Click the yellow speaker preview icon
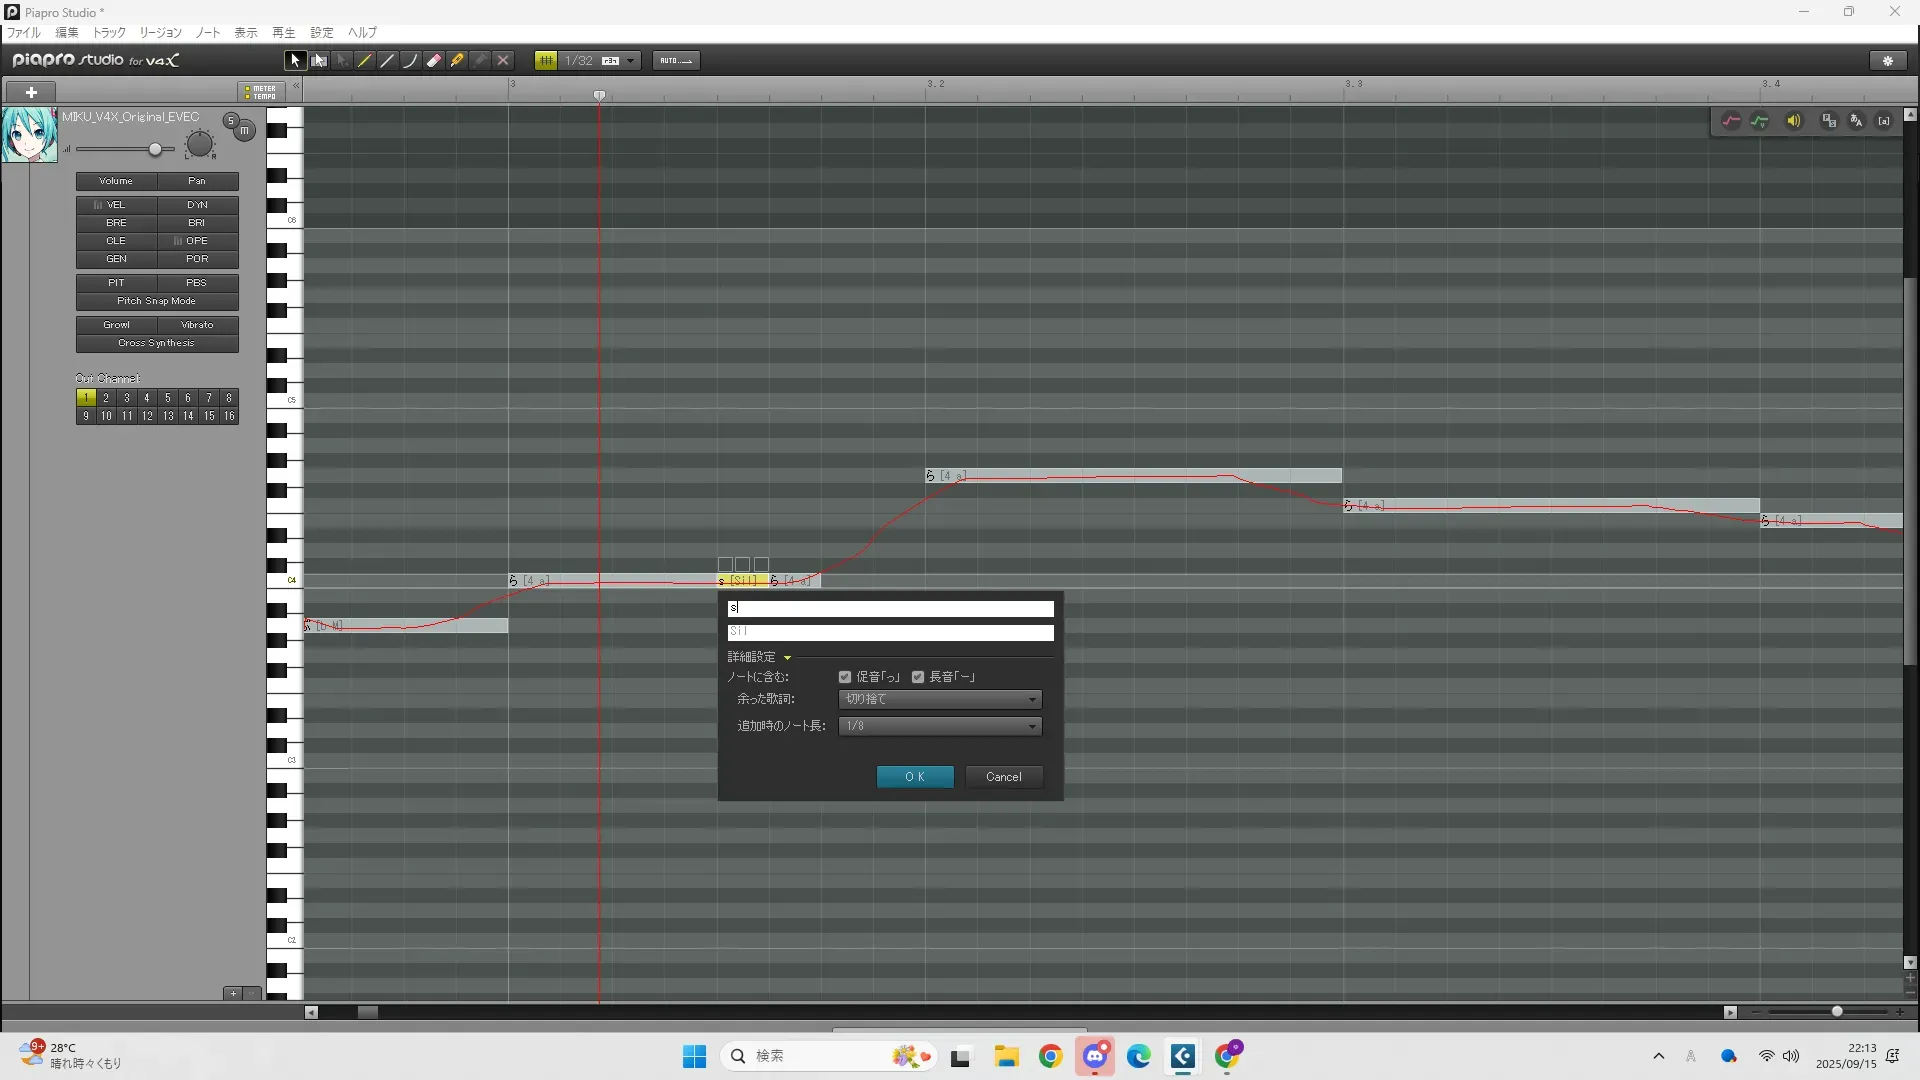This screenshot has height=1080, width=1920. coord(1794,121)
